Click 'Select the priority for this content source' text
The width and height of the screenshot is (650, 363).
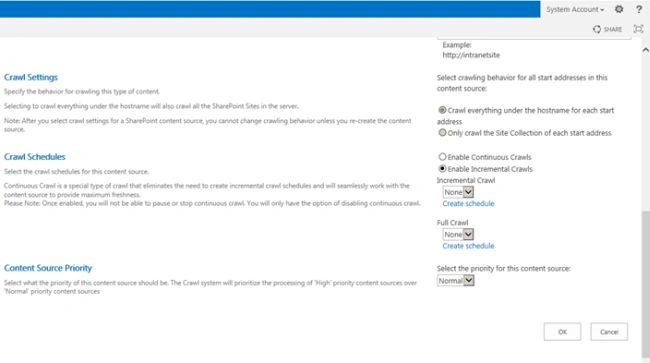click(x=504, y=269)
